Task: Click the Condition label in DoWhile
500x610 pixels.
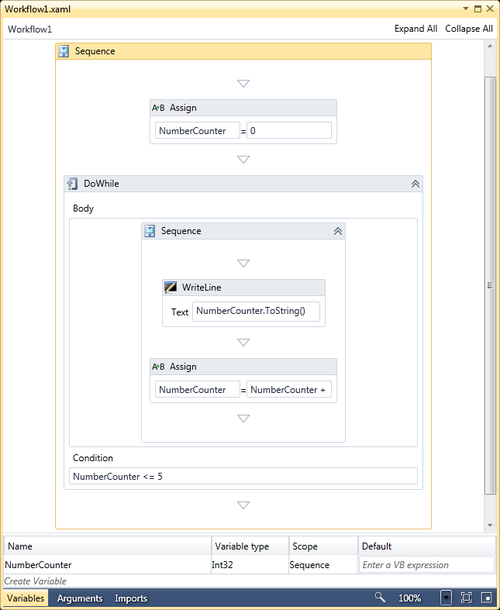Action: click(x=93, y=458)
